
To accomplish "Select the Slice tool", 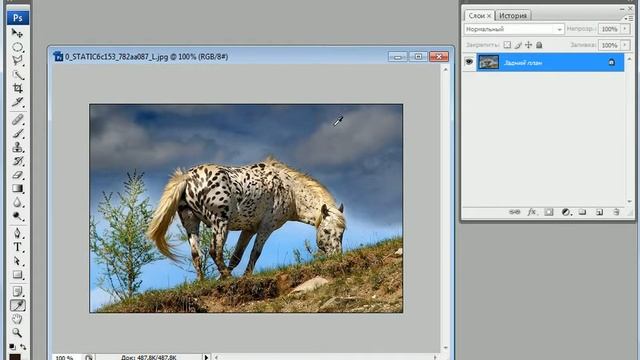I will (17, 102).
